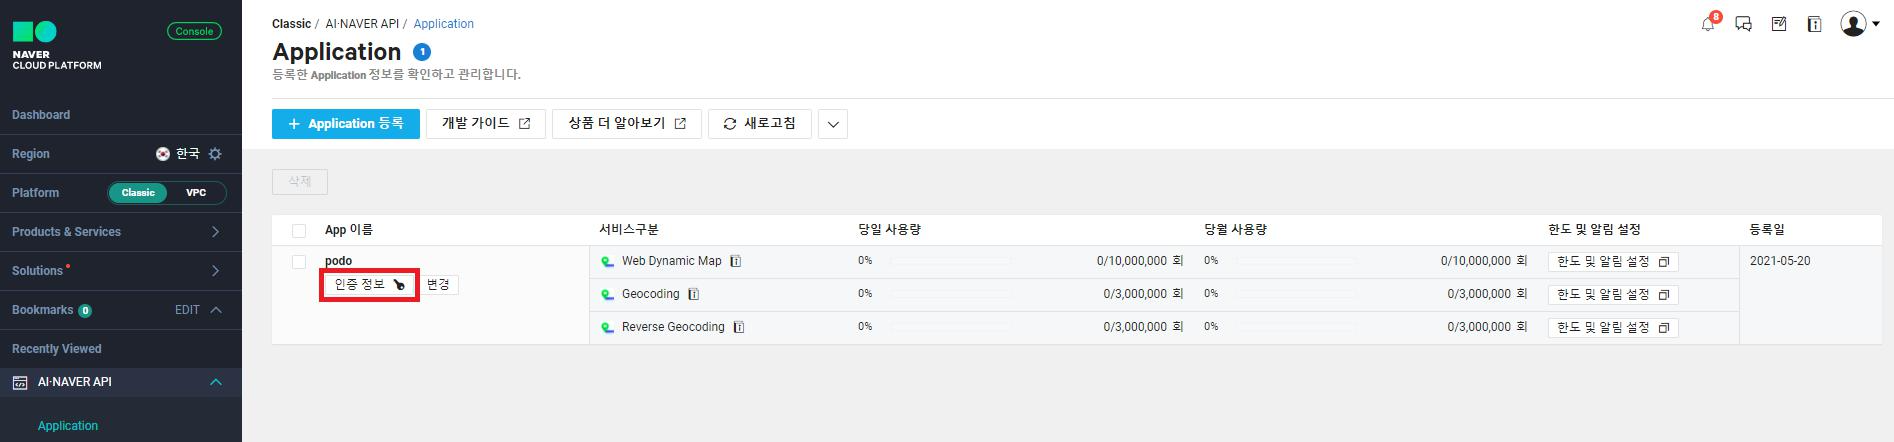This screenshot has width=1894, height=442.
Task: Click the disabled 삭제 button
Action: pyautogui.click(x=300, y=182)
